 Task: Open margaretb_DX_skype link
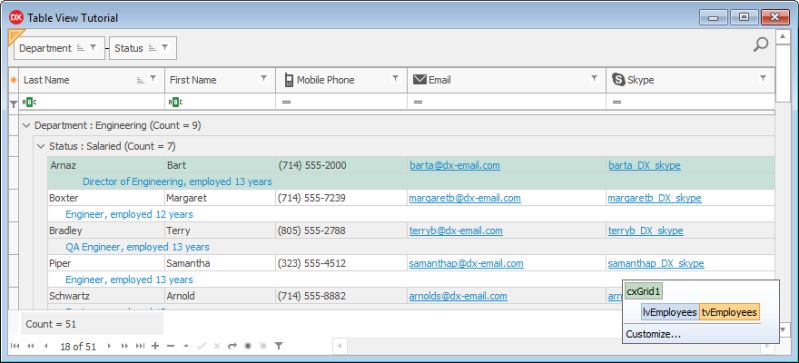tap(654, 198)
